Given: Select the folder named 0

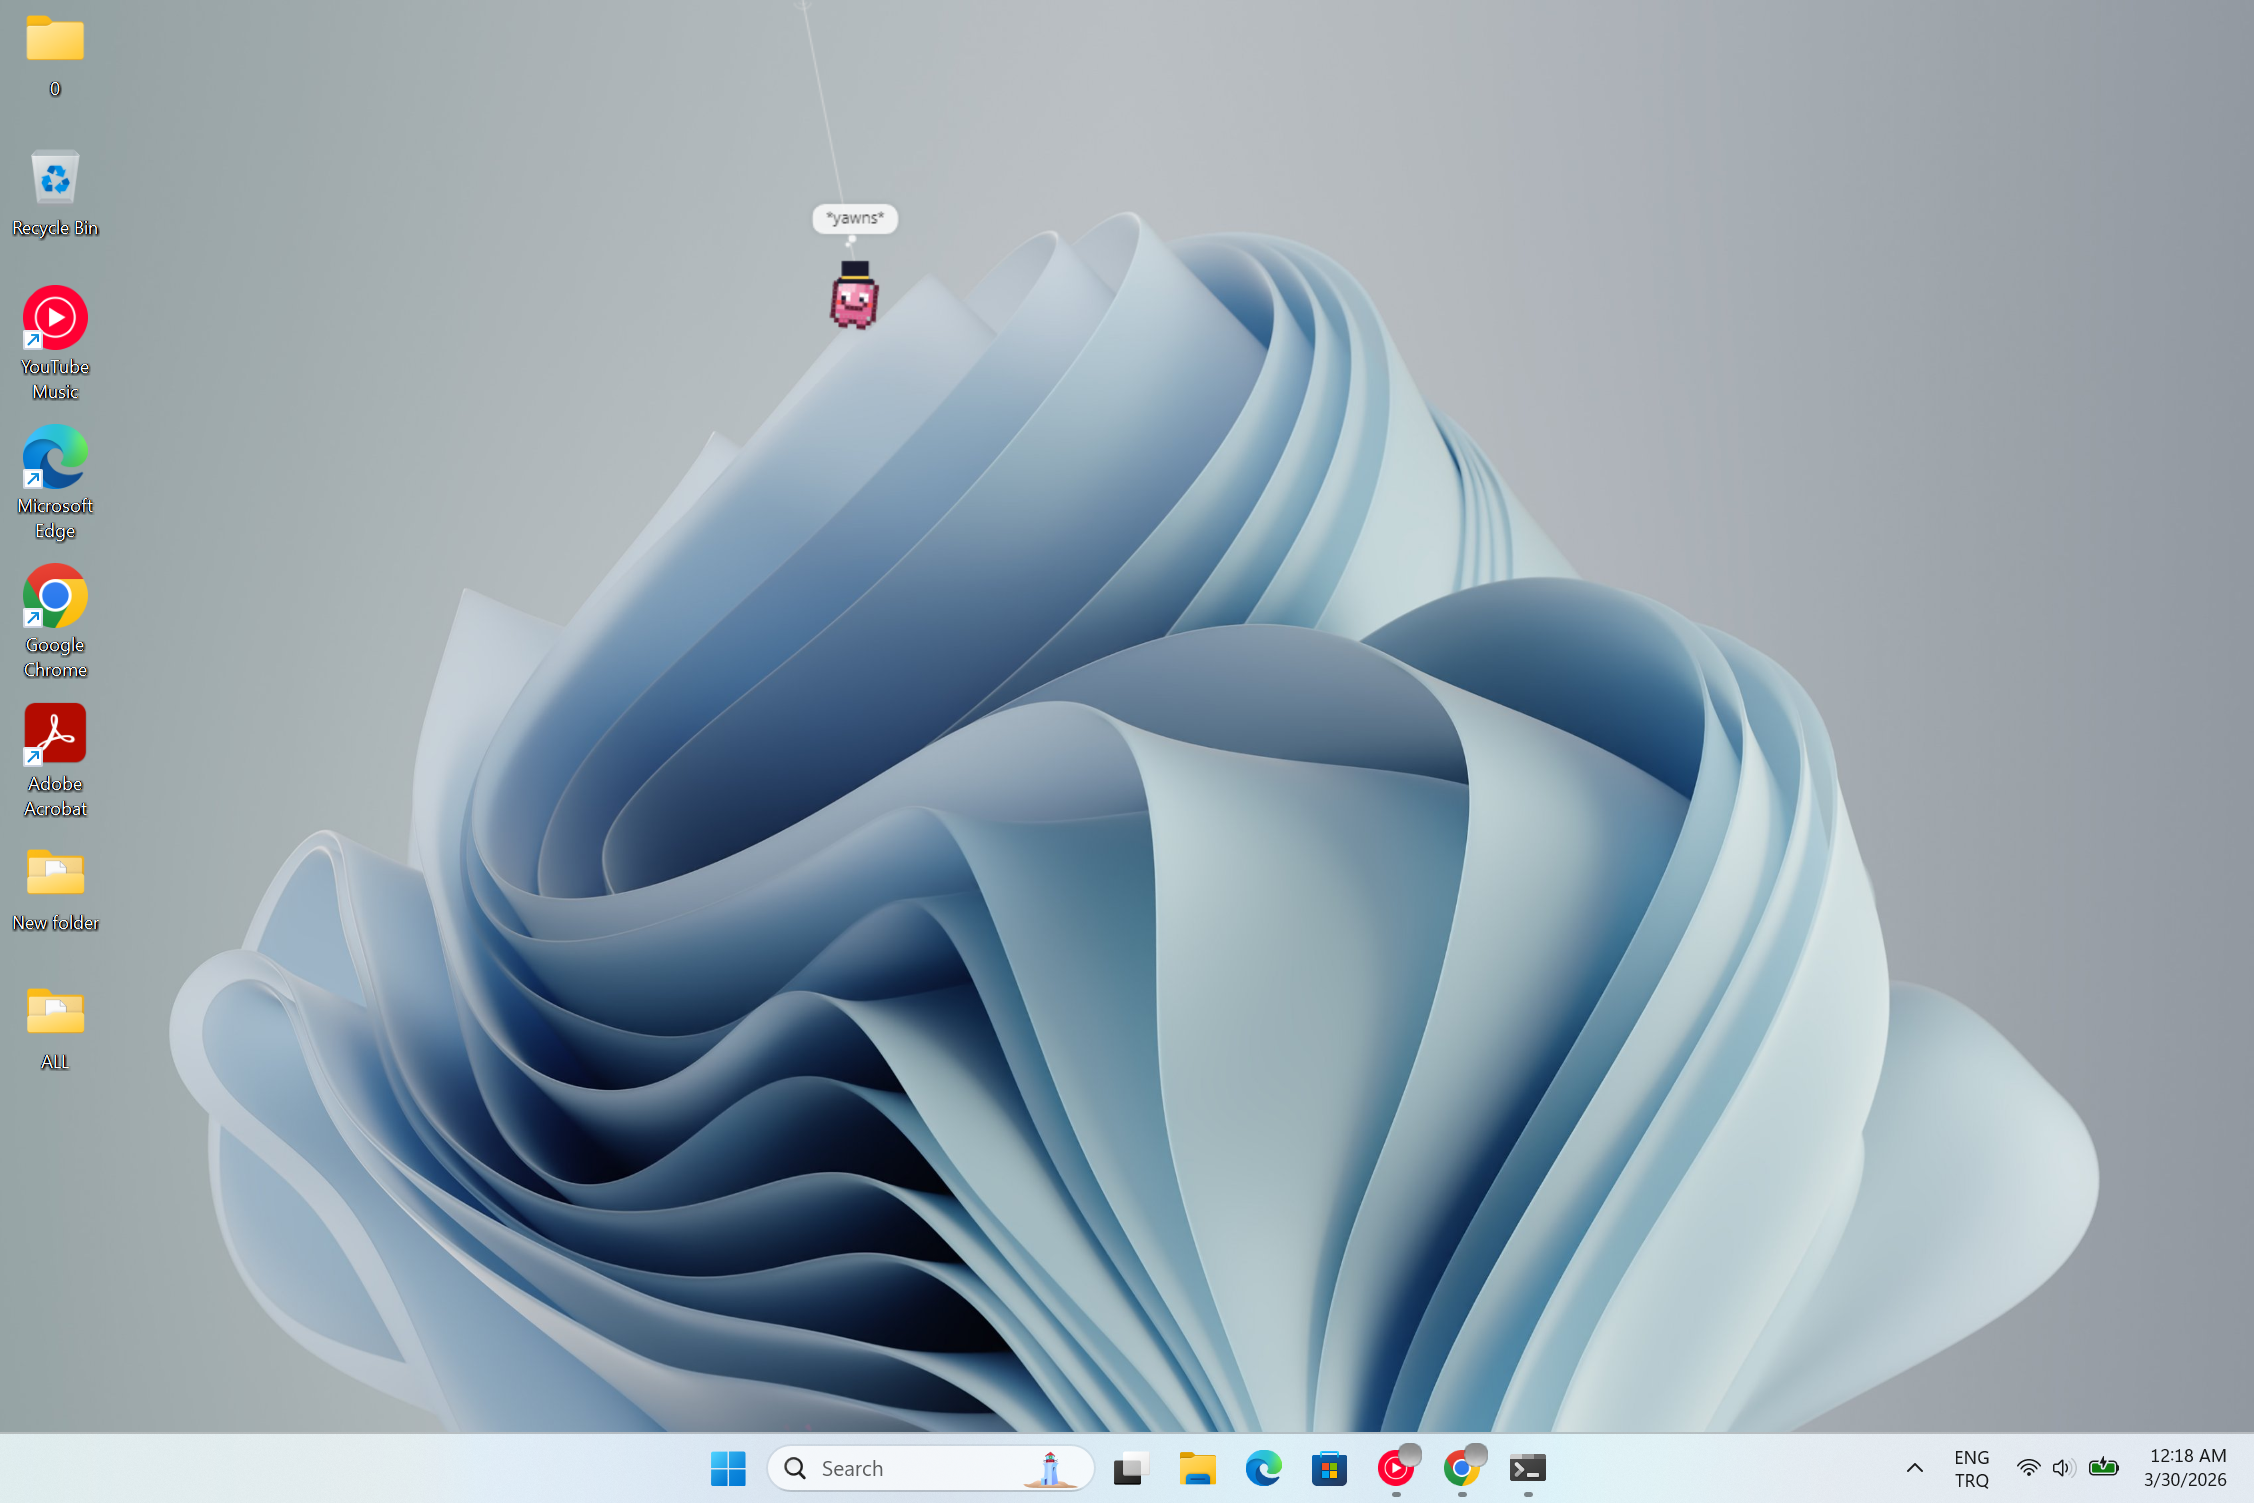Looking at the screenshot, I should (x=55, y=42).
